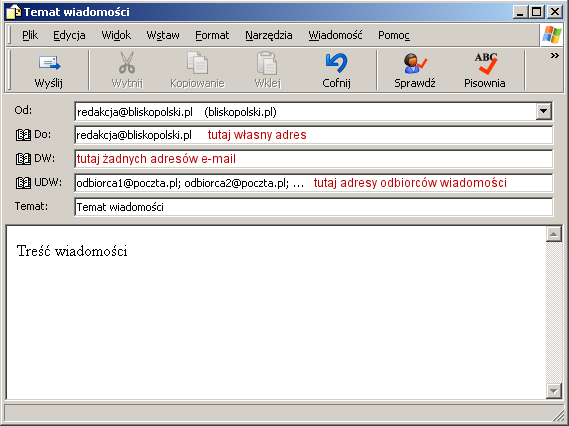Click the message window title bar icon
The height and width of the screenshot is (426, 569).
click(x=14, y=12)
